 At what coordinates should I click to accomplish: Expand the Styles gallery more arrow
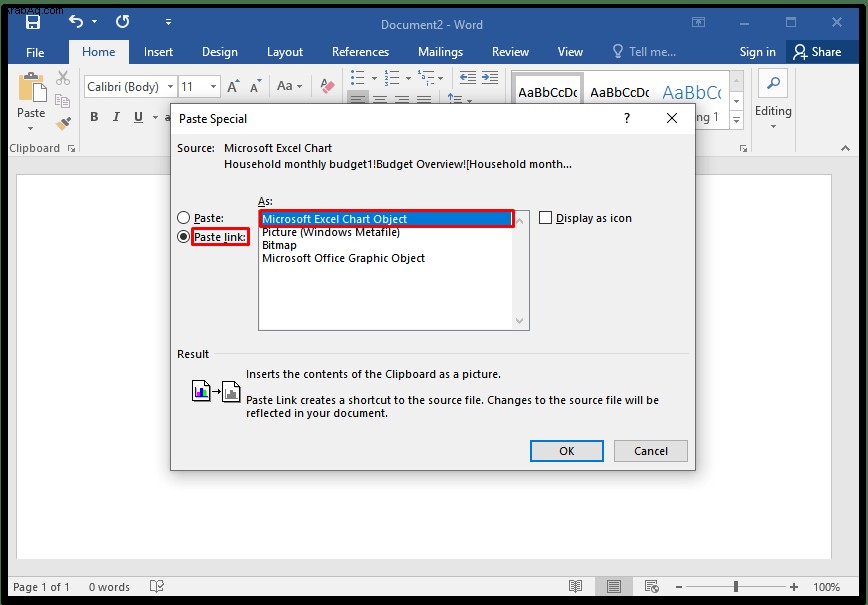[x=736, y=119]
